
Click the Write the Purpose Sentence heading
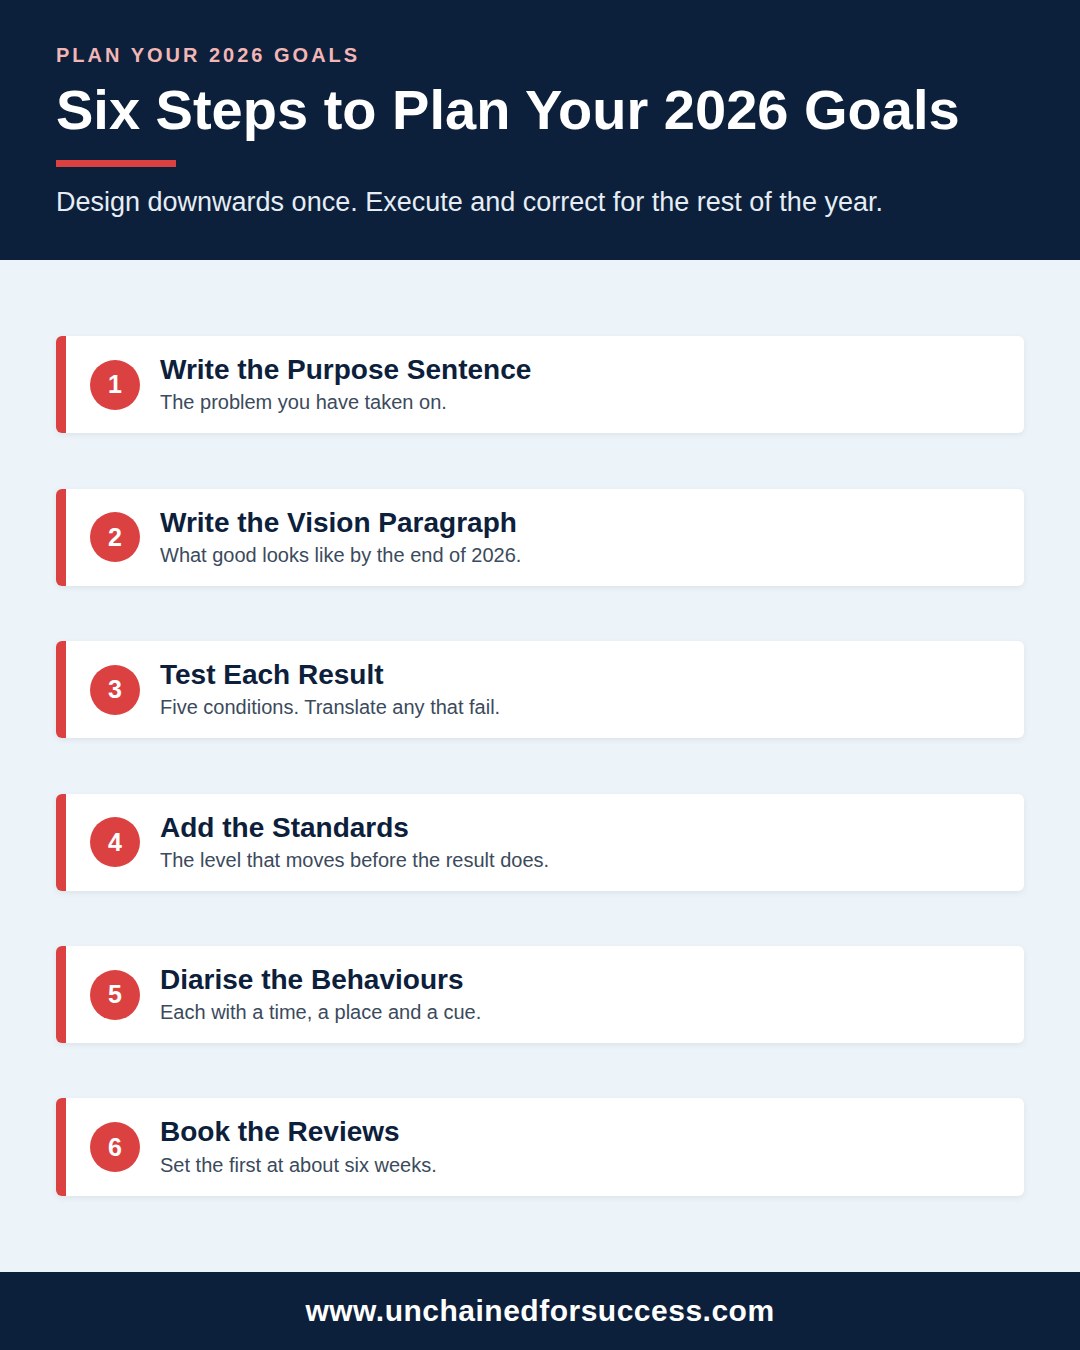pyautogui.click(x=345, y=370)
